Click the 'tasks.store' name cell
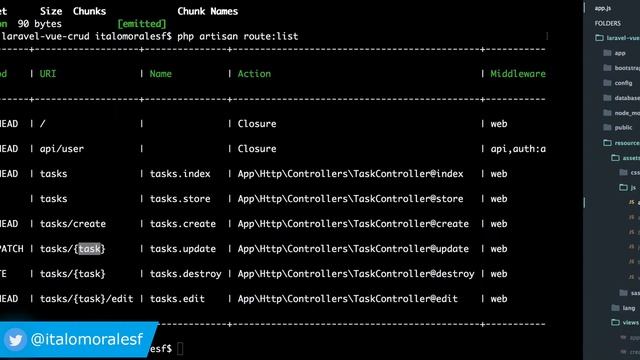 [x=180, y=199]
